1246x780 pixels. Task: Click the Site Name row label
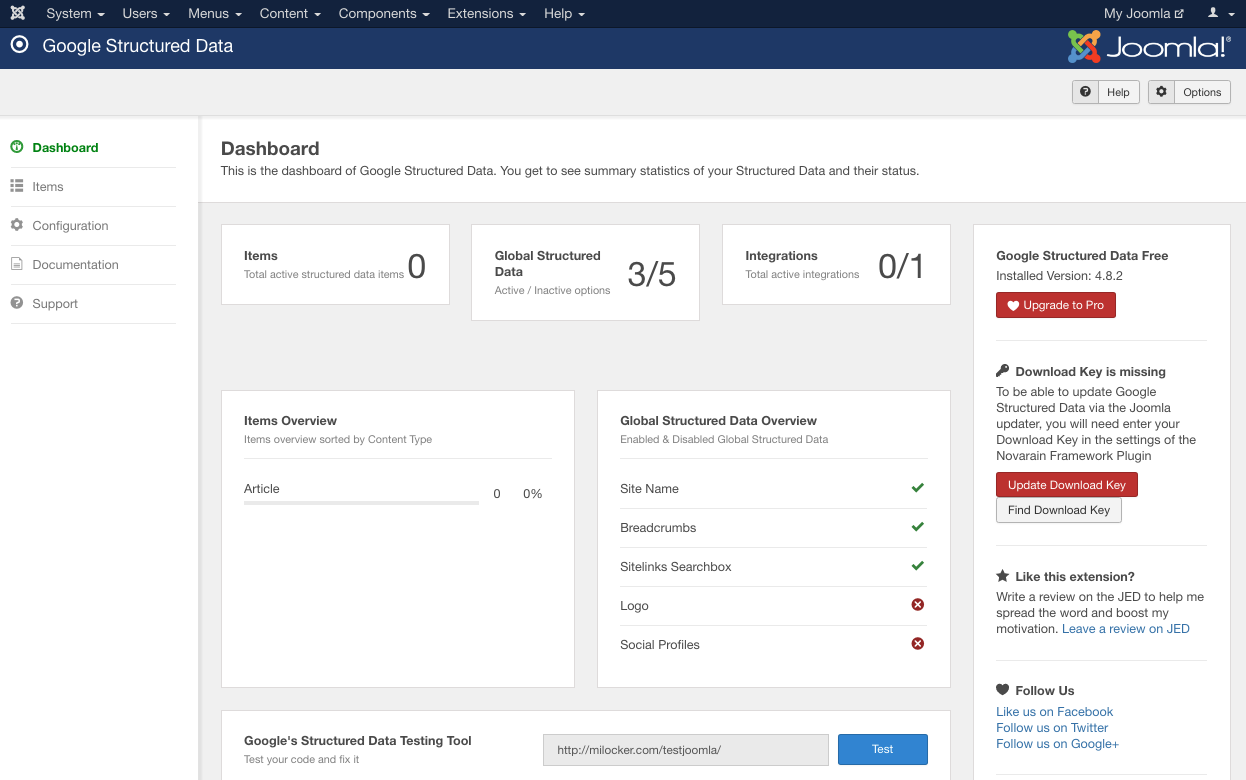click(649, 489)
